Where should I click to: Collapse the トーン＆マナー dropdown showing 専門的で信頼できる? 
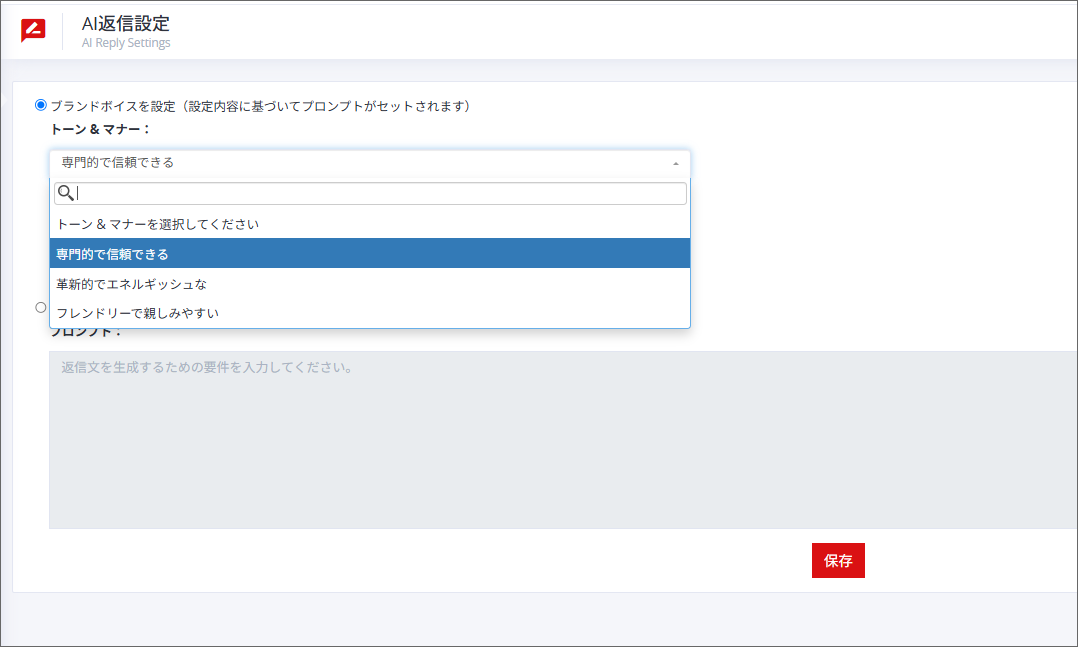click(370, 163)
